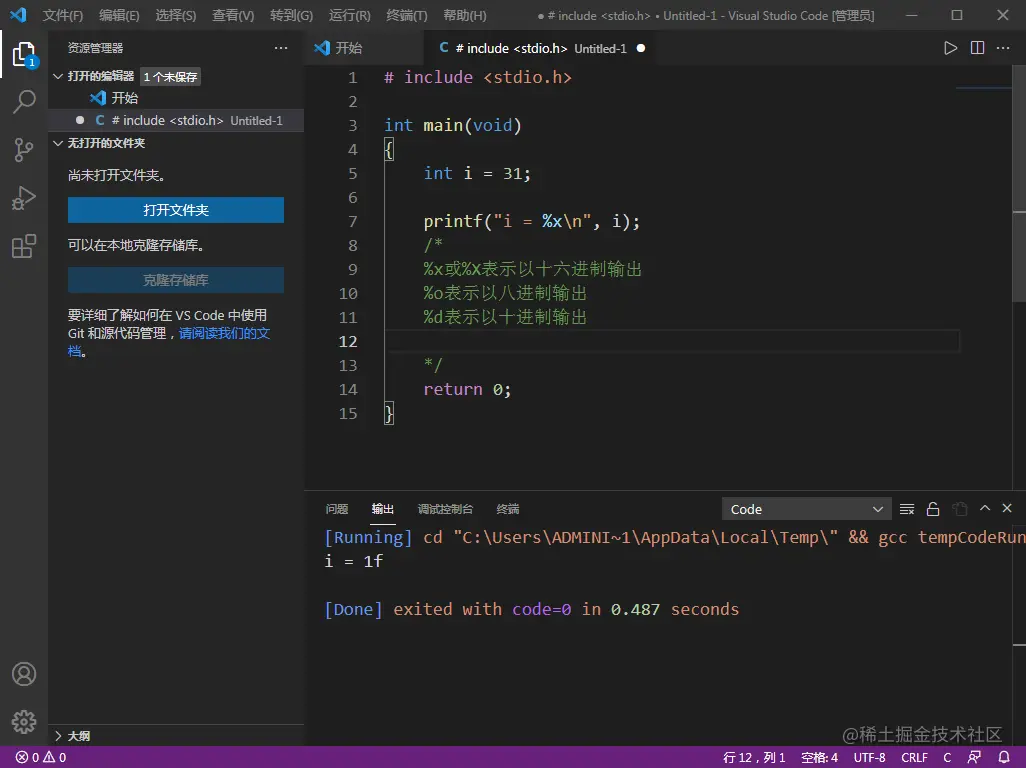Switch to 调试控制台 panel tab
Screen dimensions: 1026x768
pos(445,509)
